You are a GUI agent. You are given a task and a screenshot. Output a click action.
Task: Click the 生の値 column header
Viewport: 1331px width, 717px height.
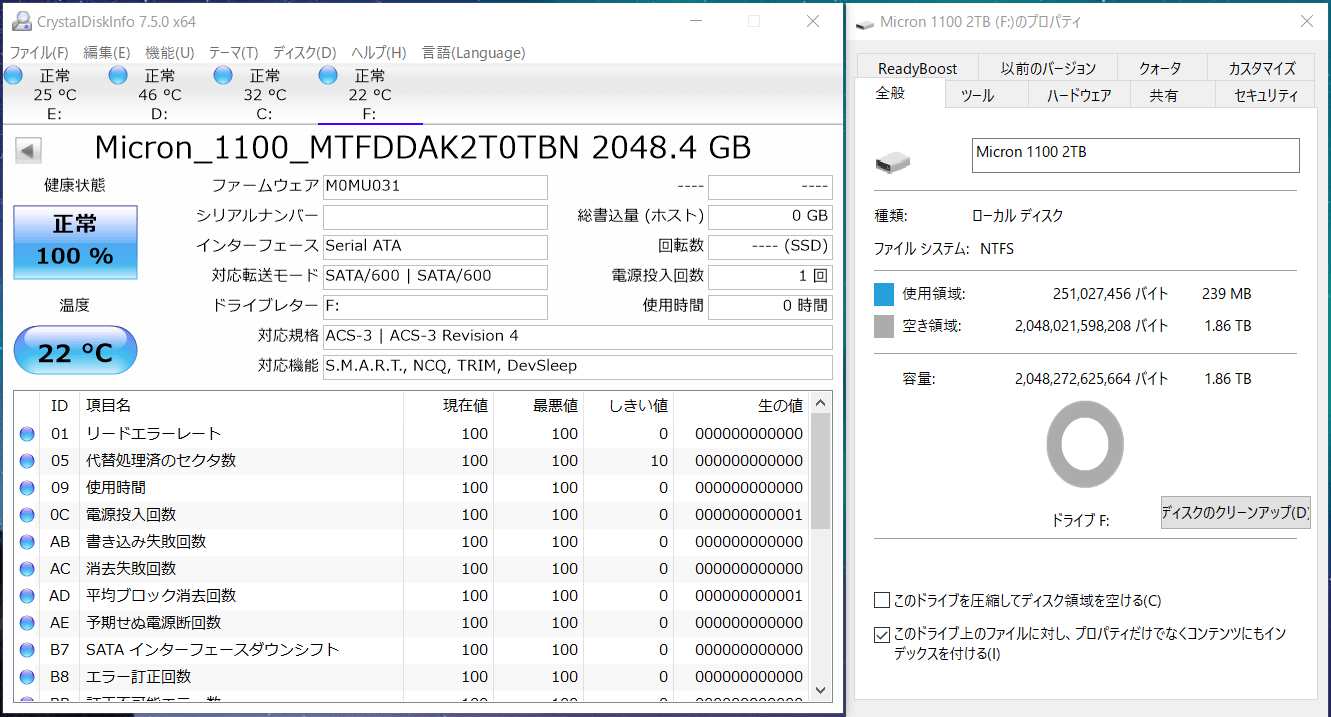coord(741,405)
